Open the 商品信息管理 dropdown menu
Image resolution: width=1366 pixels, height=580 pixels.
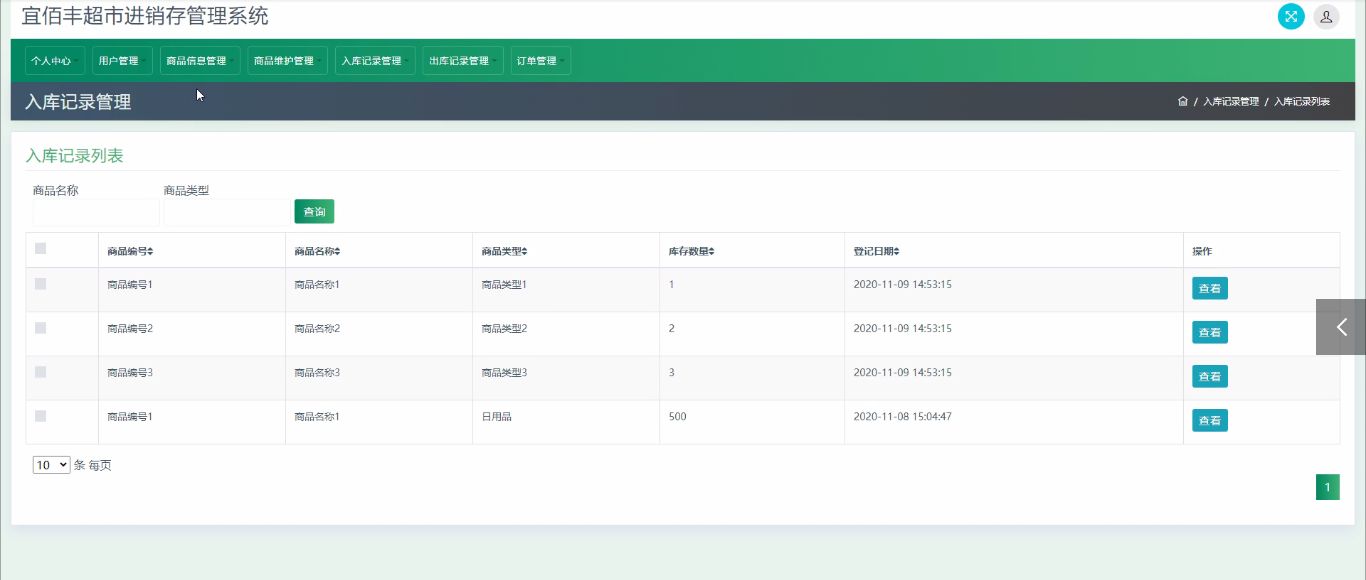[x=200, y=61]
